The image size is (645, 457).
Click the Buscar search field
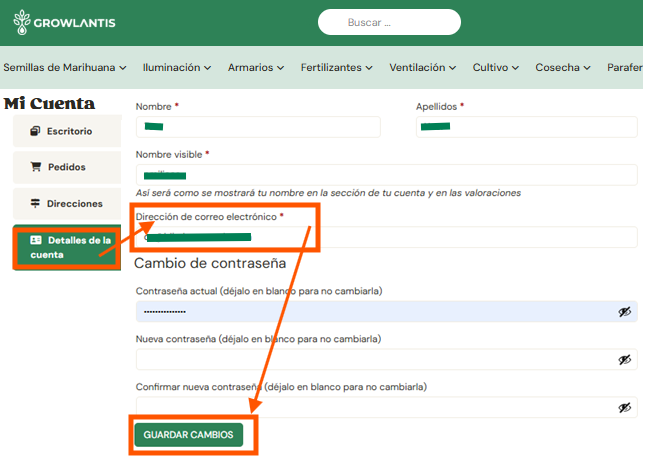click(389, 22)
